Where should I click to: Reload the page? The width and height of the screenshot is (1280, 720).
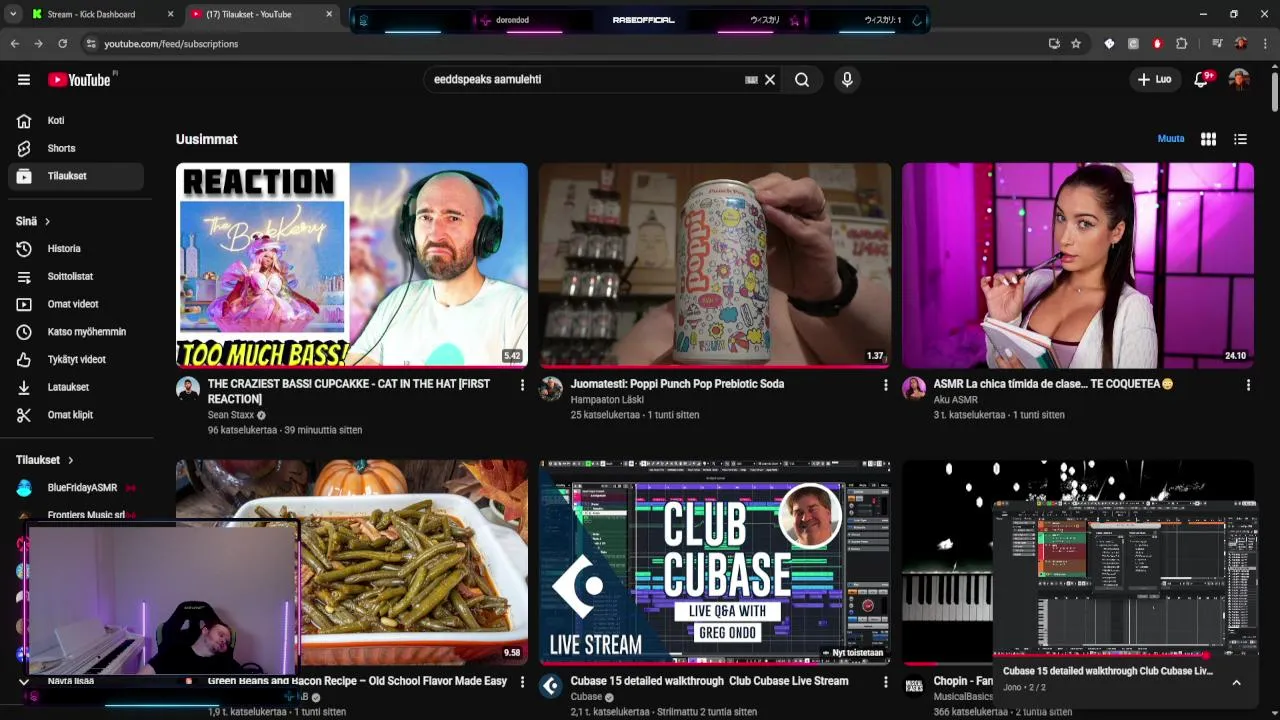pos(62,44)
